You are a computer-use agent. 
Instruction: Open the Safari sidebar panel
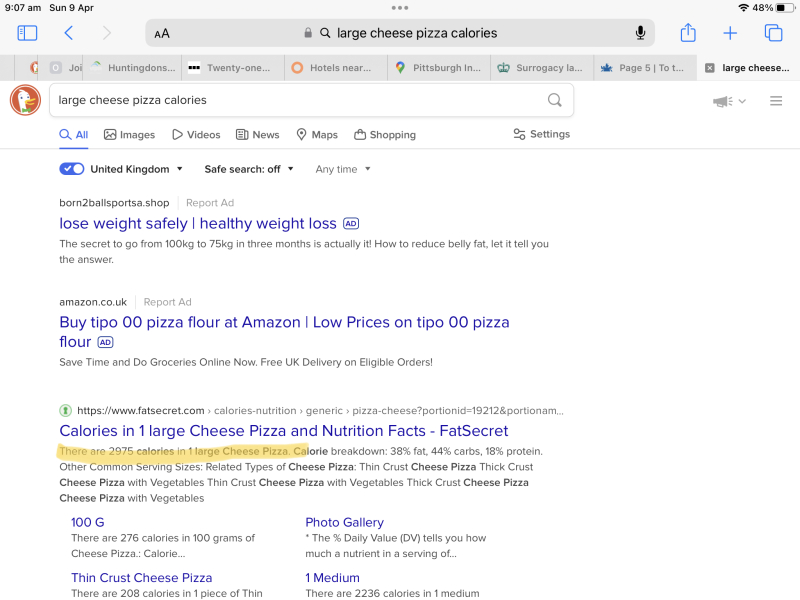click(27, 33)
